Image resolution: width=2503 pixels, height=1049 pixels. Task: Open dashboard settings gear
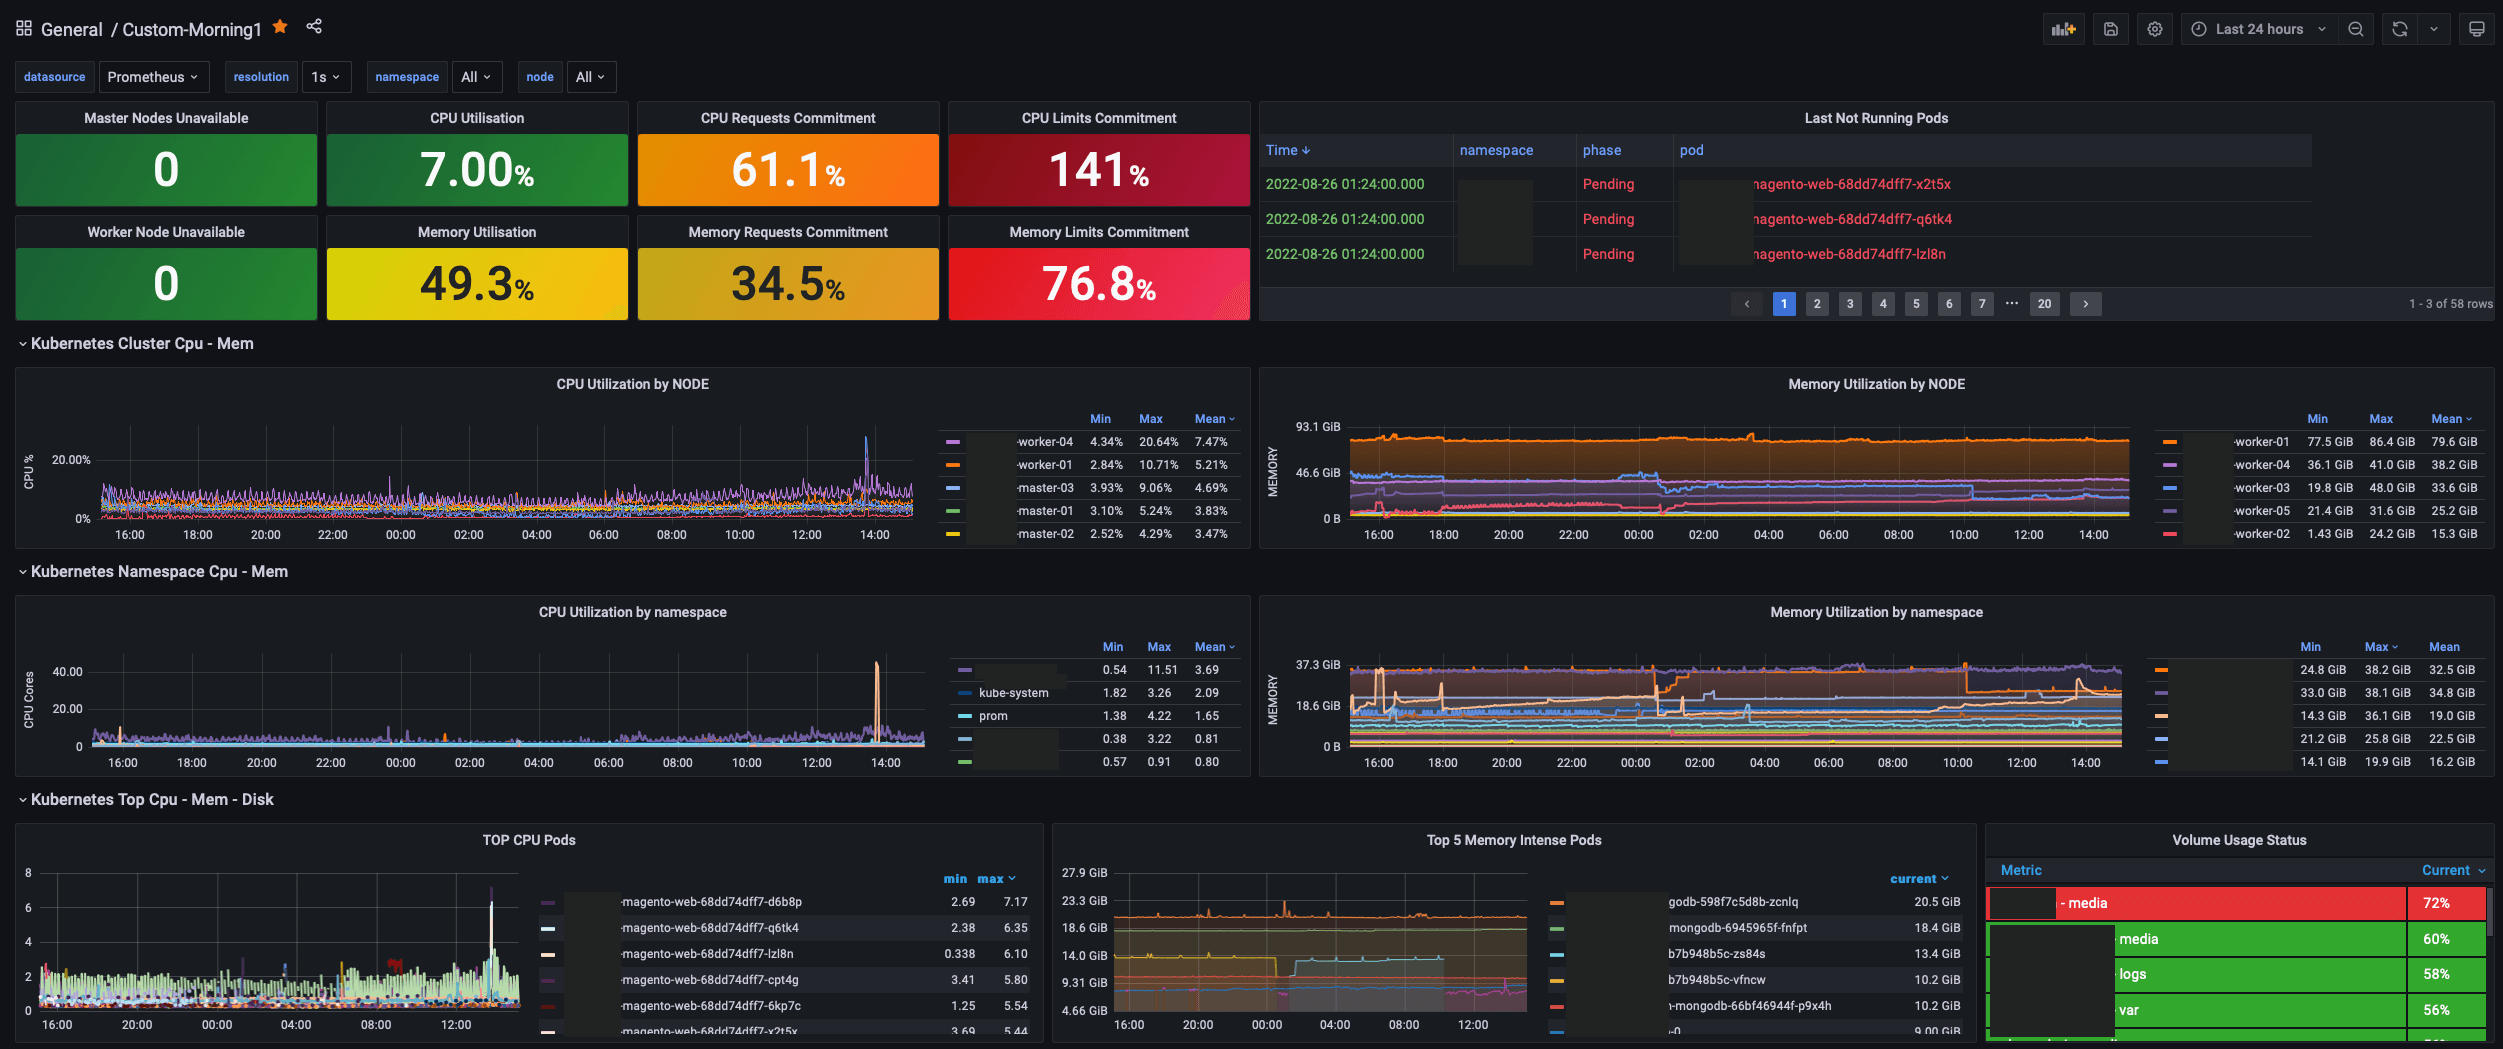coord(2155,29)
